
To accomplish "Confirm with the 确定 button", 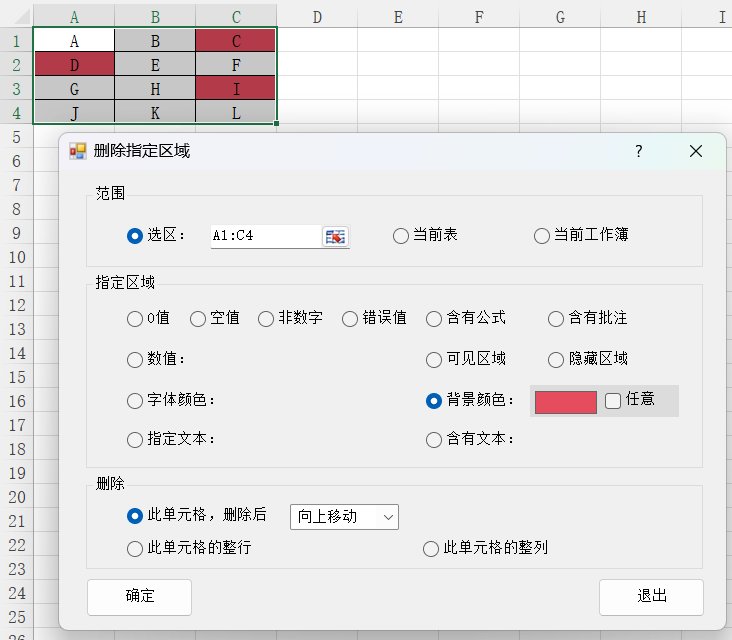I will tap(139, 597).
